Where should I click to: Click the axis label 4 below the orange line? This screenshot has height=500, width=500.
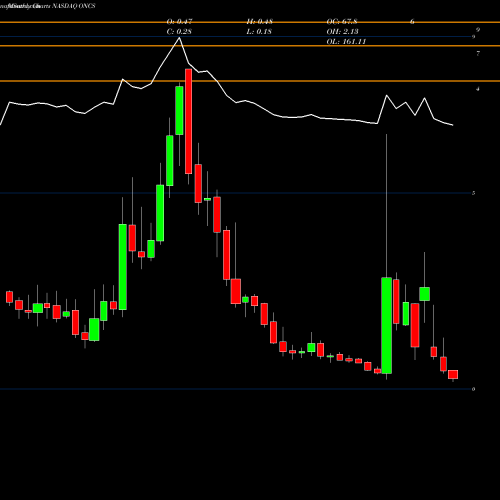pyautogui.click(x=478, y=89)
